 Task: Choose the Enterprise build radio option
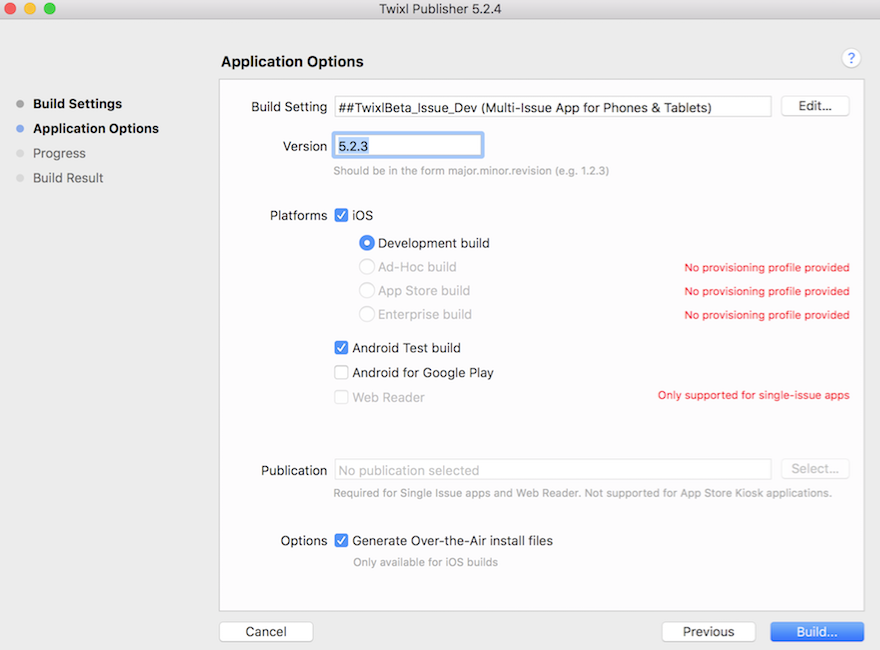(366, 314)
